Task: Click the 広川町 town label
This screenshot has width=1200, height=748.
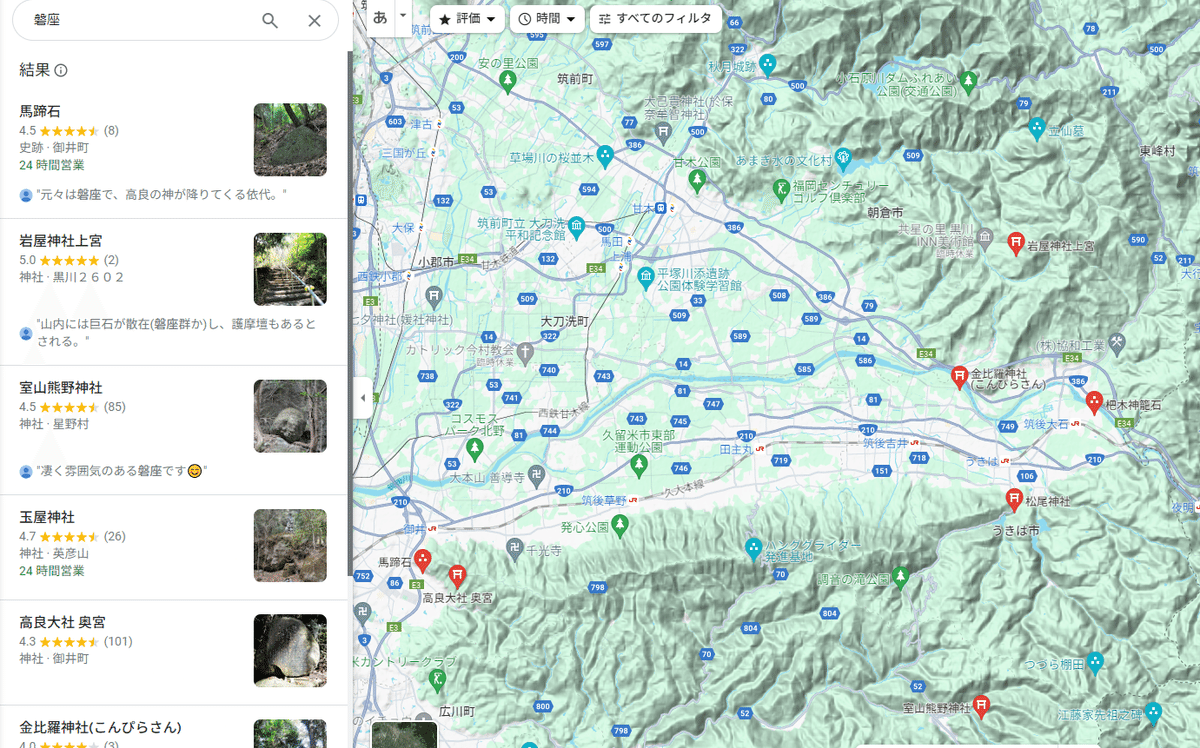Action: point(456,712)
